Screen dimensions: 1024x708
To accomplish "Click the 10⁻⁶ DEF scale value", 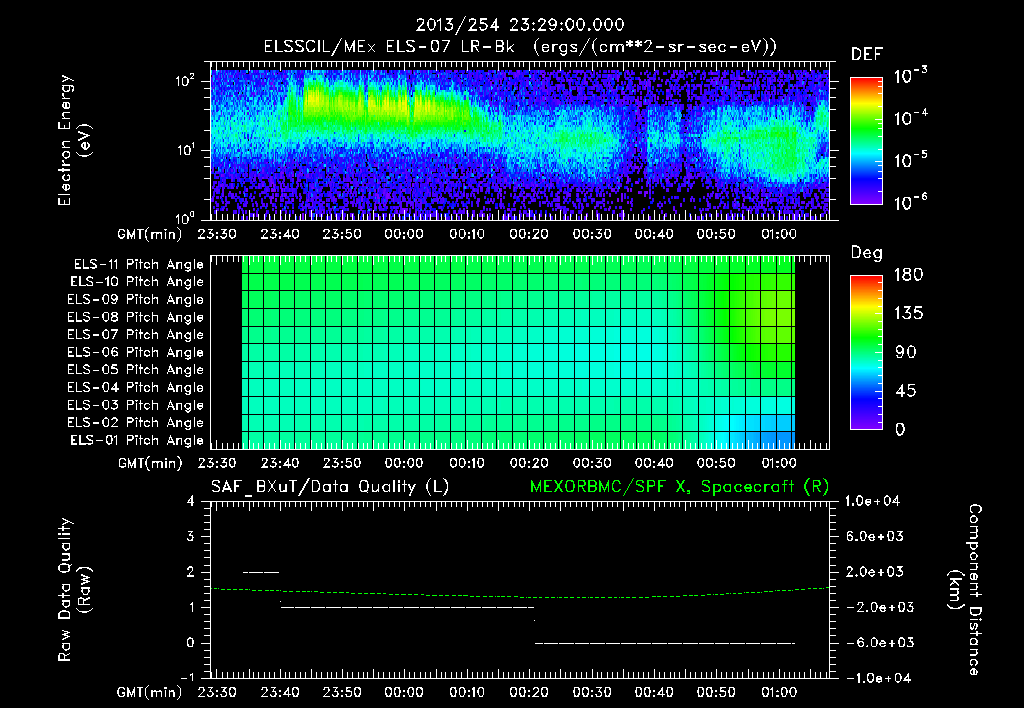I will tap(911, 202).
